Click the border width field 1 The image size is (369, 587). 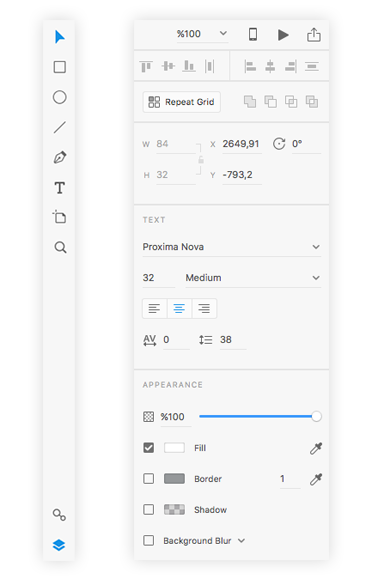click(290, 479)
